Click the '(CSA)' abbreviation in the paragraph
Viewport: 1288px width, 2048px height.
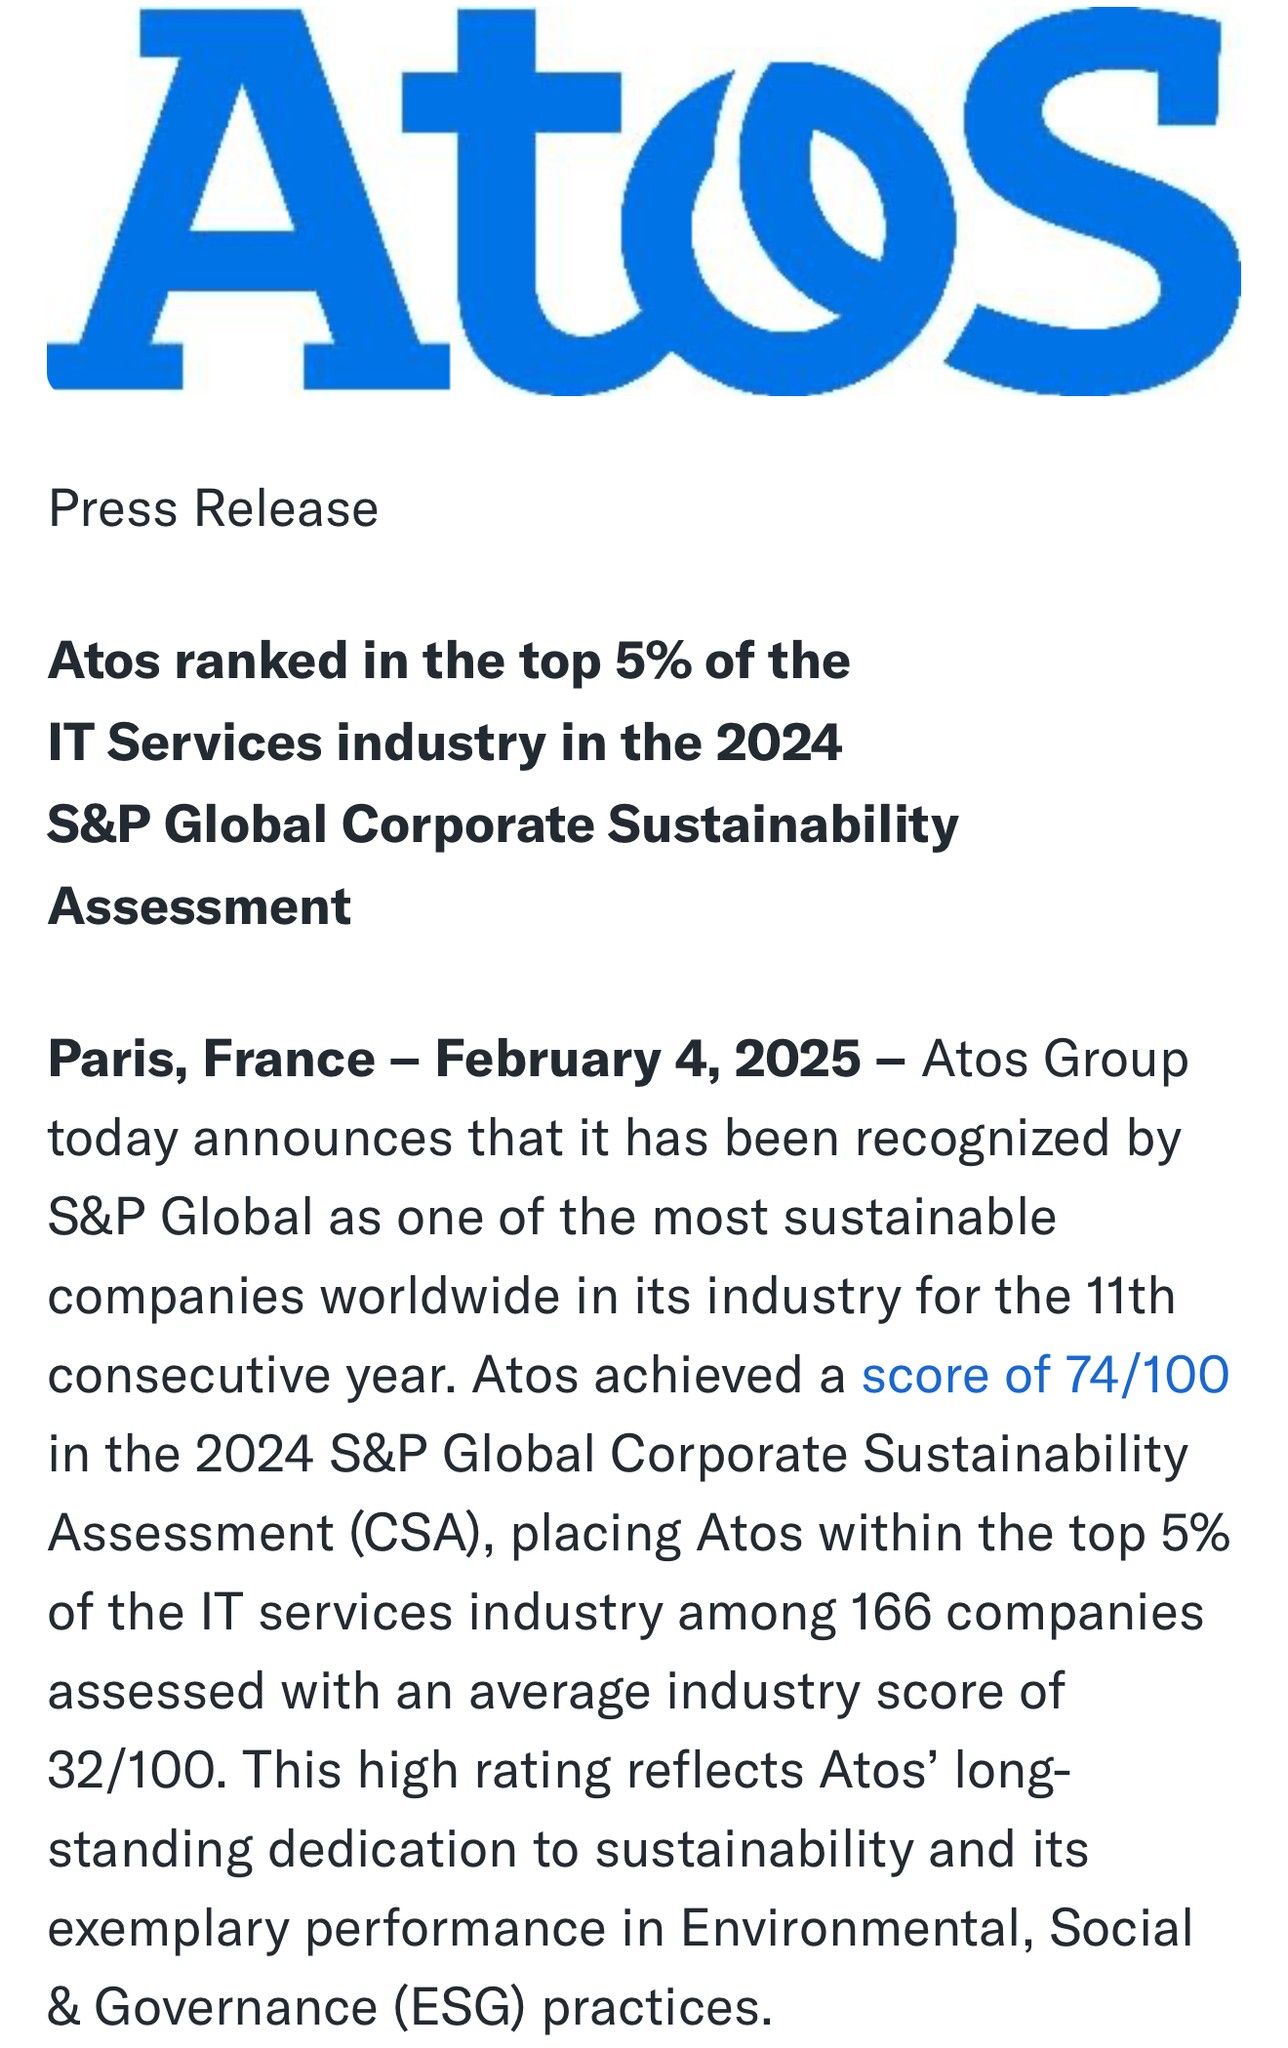[421, 1533]
